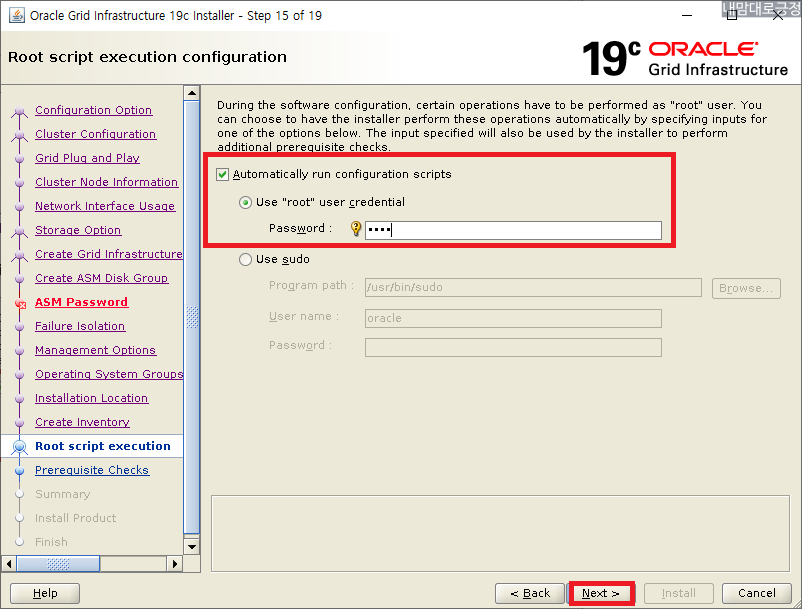Image resolution: width=802 pixels, height=609 pixels.
Task: Go to Create ASM Disk Group step
Action: point(101,278)
